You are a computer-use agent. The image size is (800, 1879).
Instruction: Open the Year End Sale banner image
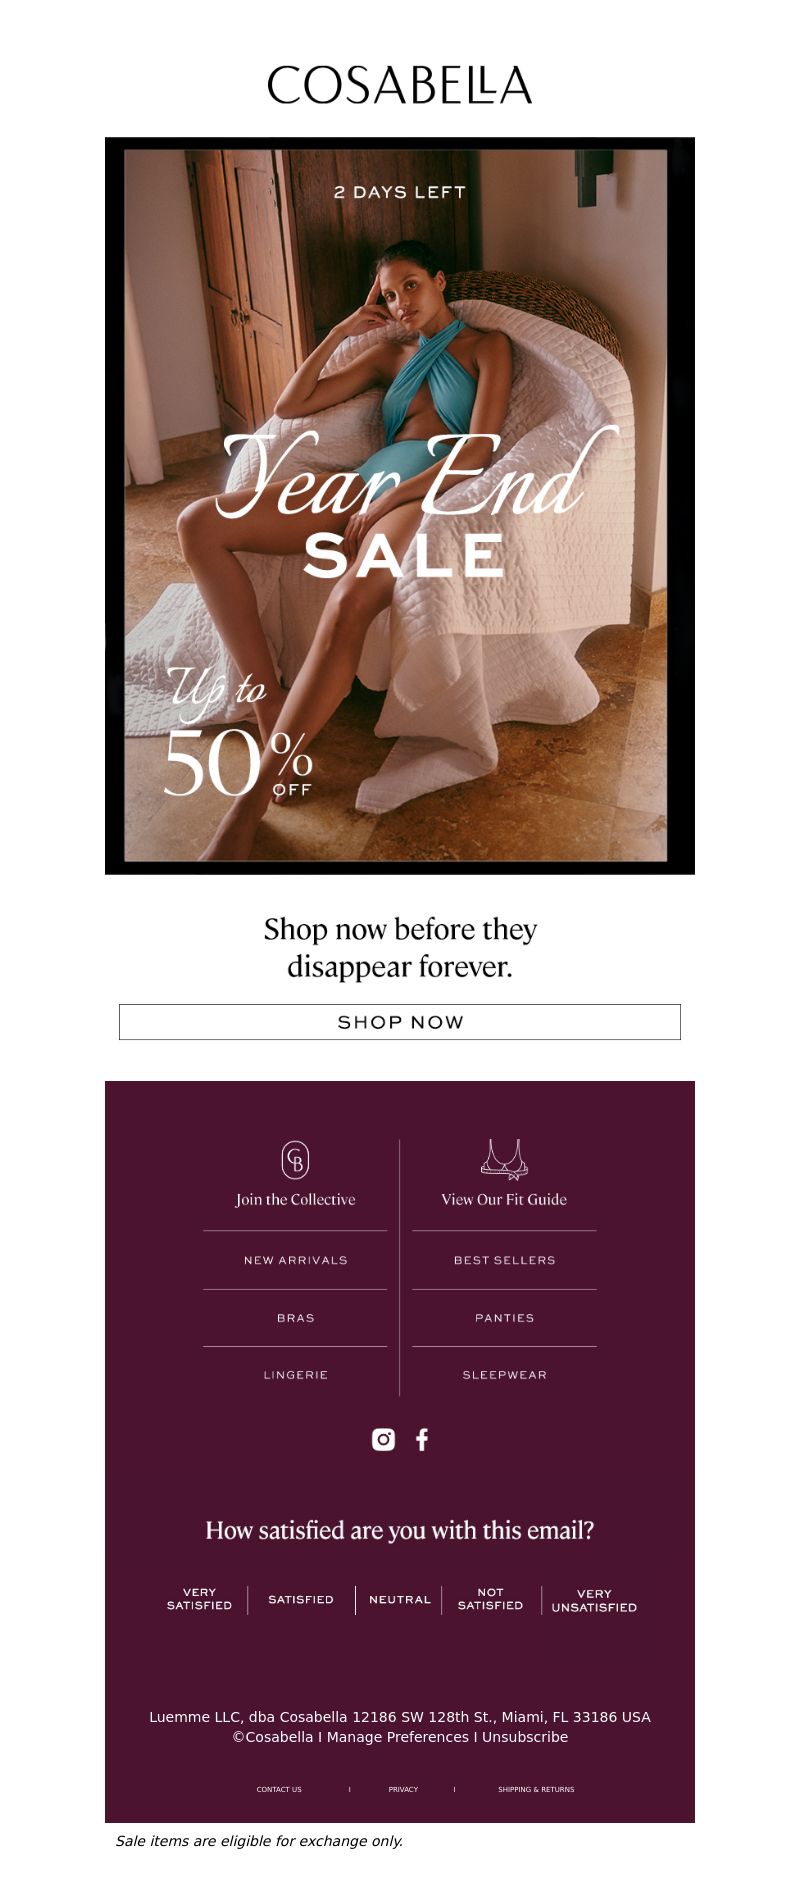tap(400, 506)
